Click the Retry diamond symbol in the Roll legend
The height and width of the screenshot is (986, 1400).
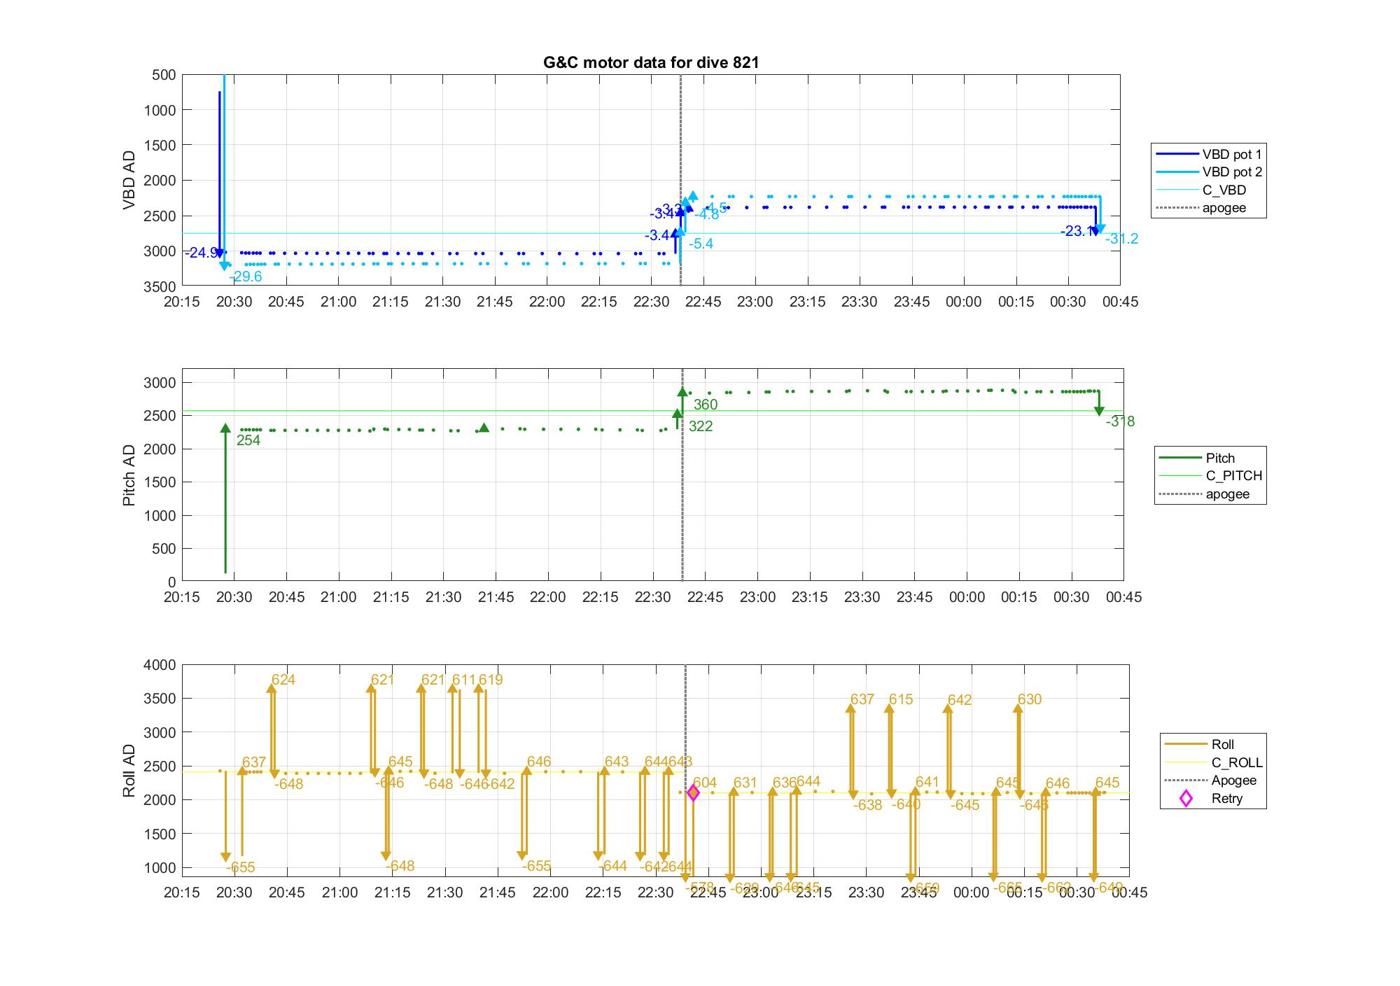pyautogui.click(x=1186, y=798)
